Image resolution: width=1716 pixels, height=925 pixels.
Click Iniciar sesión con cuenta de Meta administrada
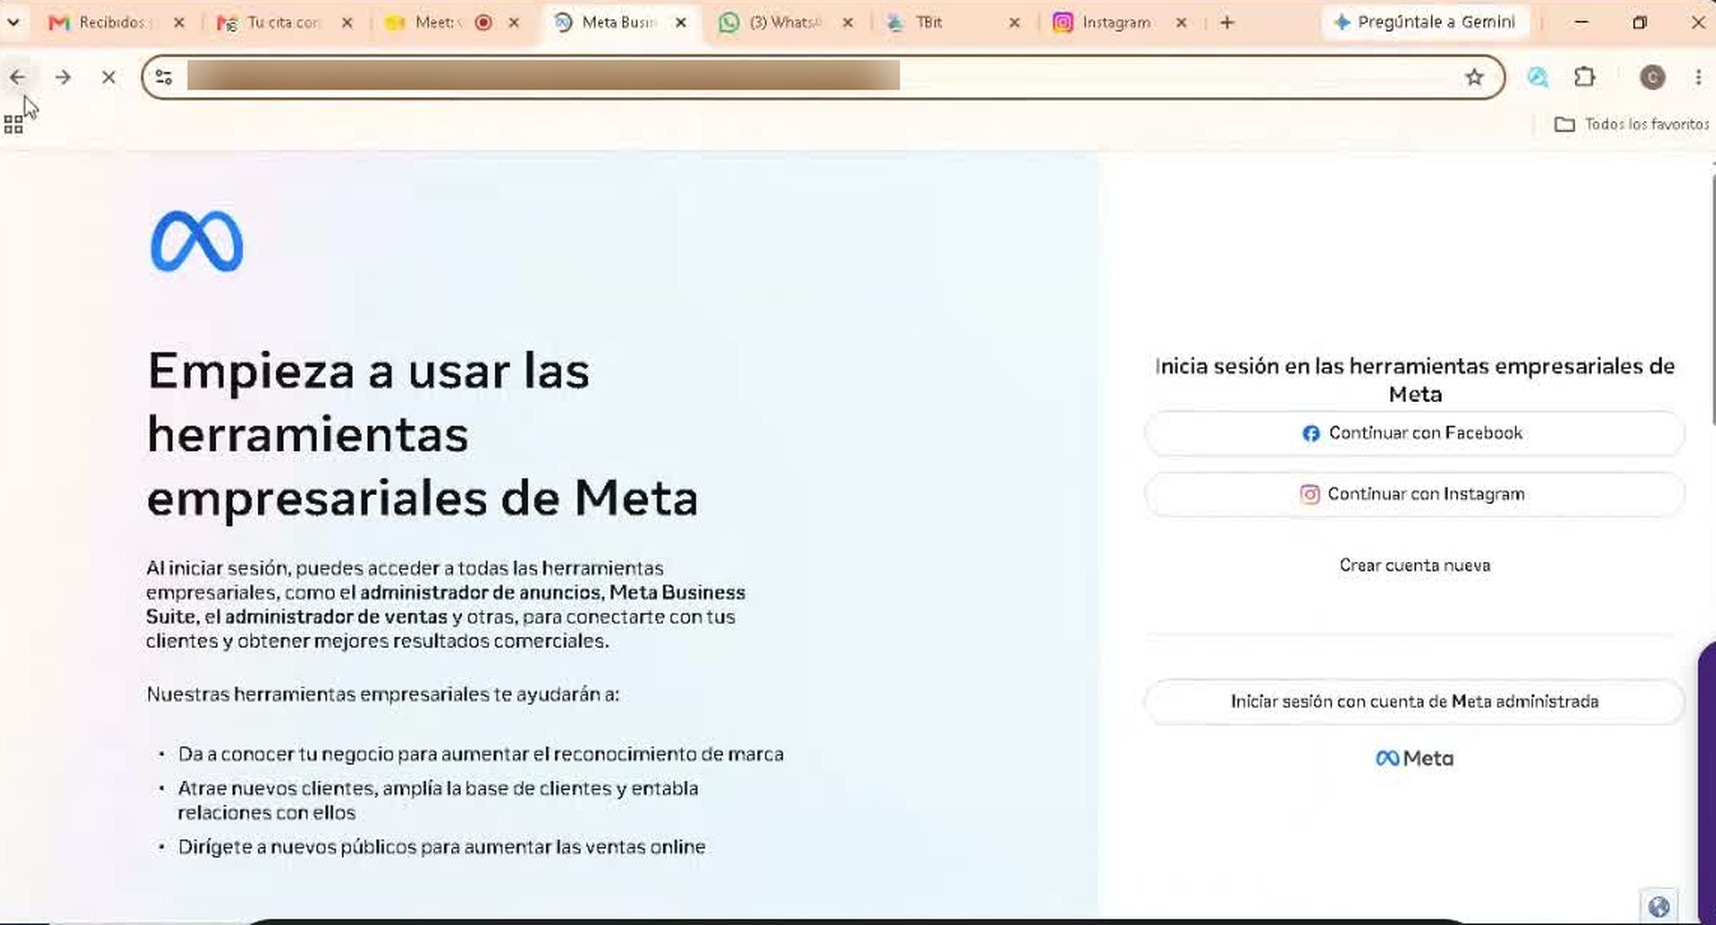pyautogui.click(x=1414, y=701)
